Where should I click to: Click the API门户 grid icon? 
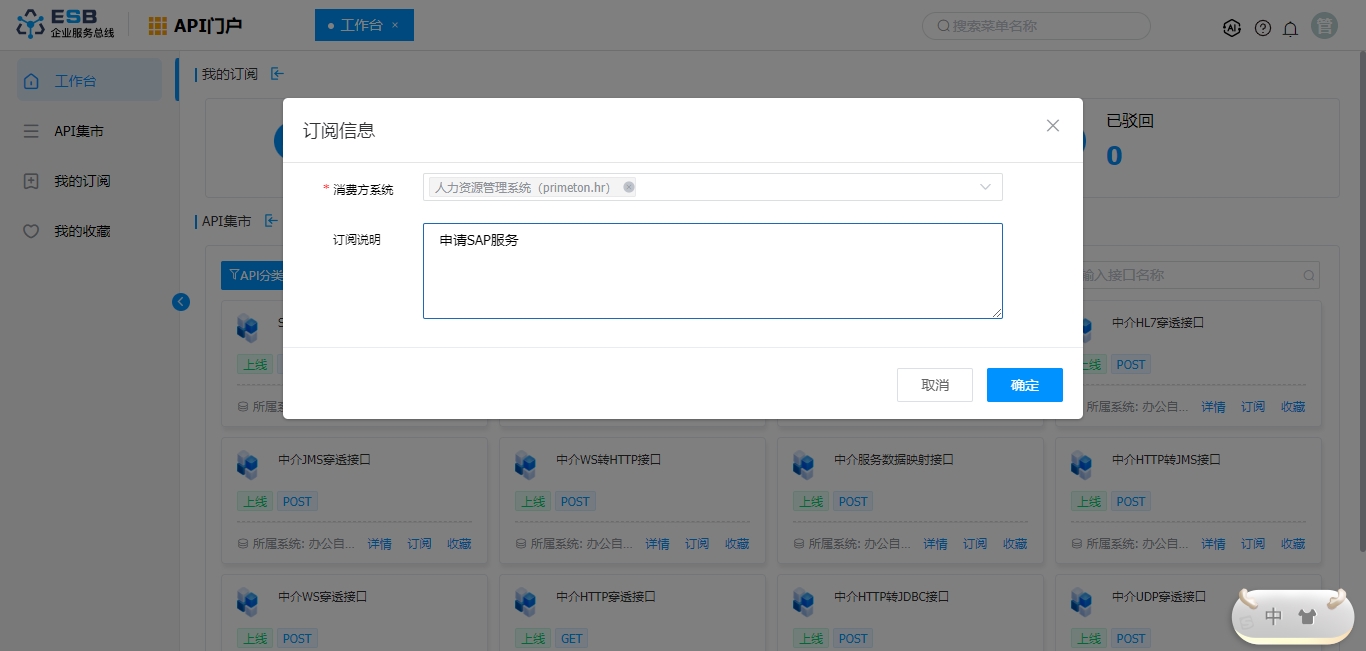click(158, 26)
